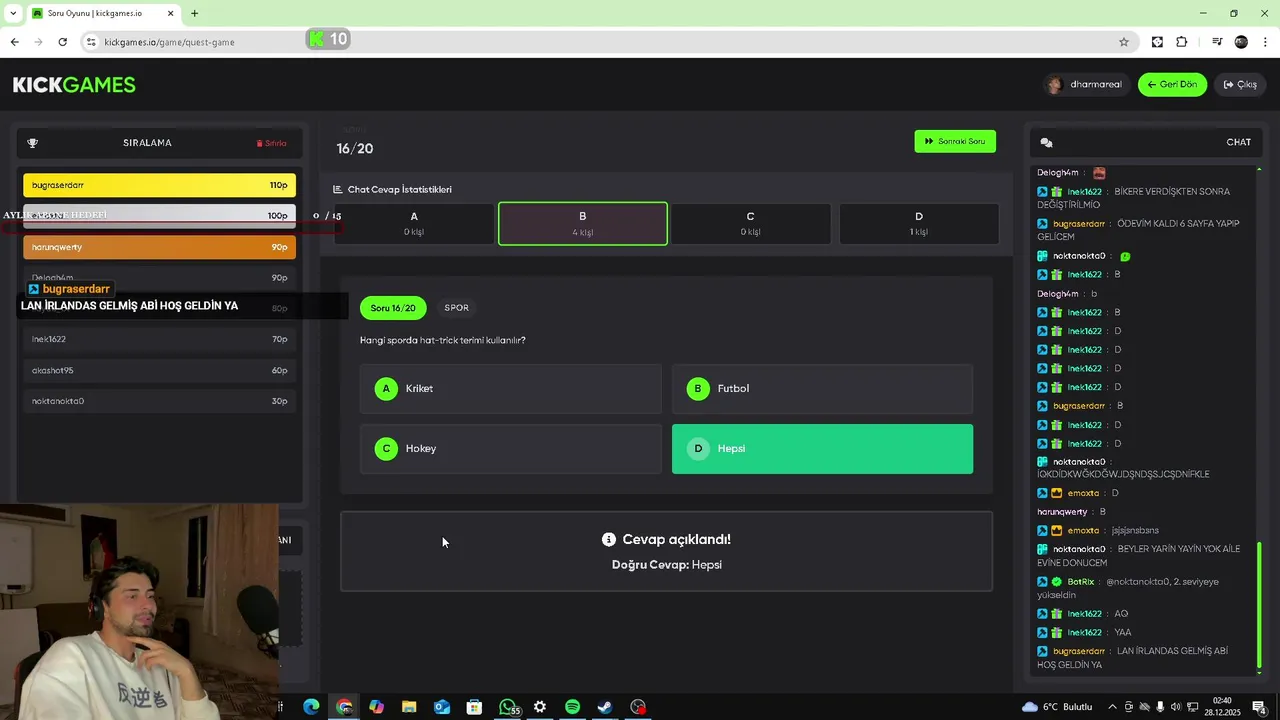Click the harunqwerty 90p ranking row
Image resolution: width=1280 pixels, height=720 pixels.
coord(160,247)
